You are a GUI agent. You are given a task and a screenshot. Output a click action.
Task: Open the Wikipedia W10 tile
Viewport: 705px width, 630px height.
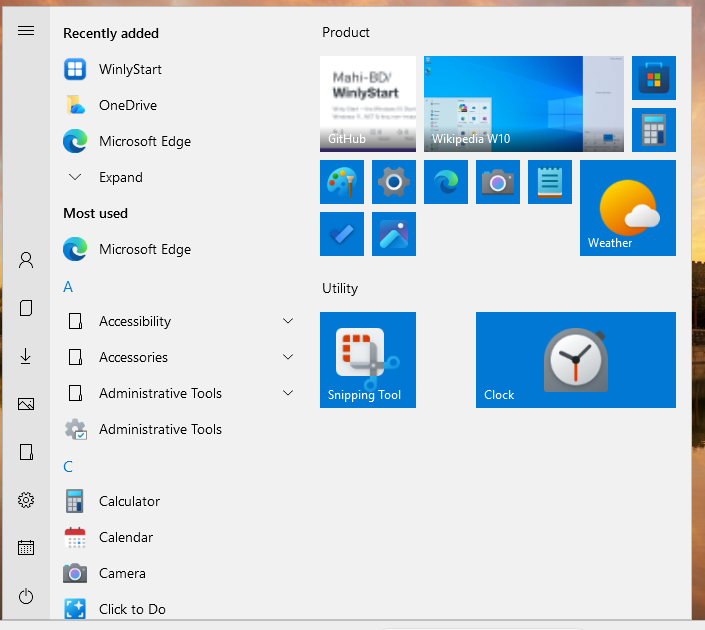pyautogui.click(x=524, y=104)
